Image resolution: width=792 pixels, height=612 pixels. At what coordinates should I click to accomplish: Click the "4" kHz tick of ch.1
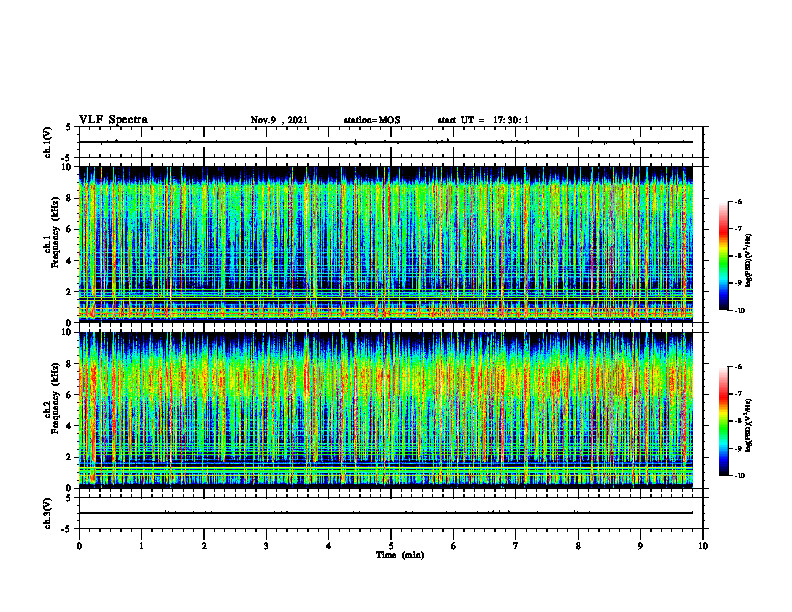(x=70, y=261)
